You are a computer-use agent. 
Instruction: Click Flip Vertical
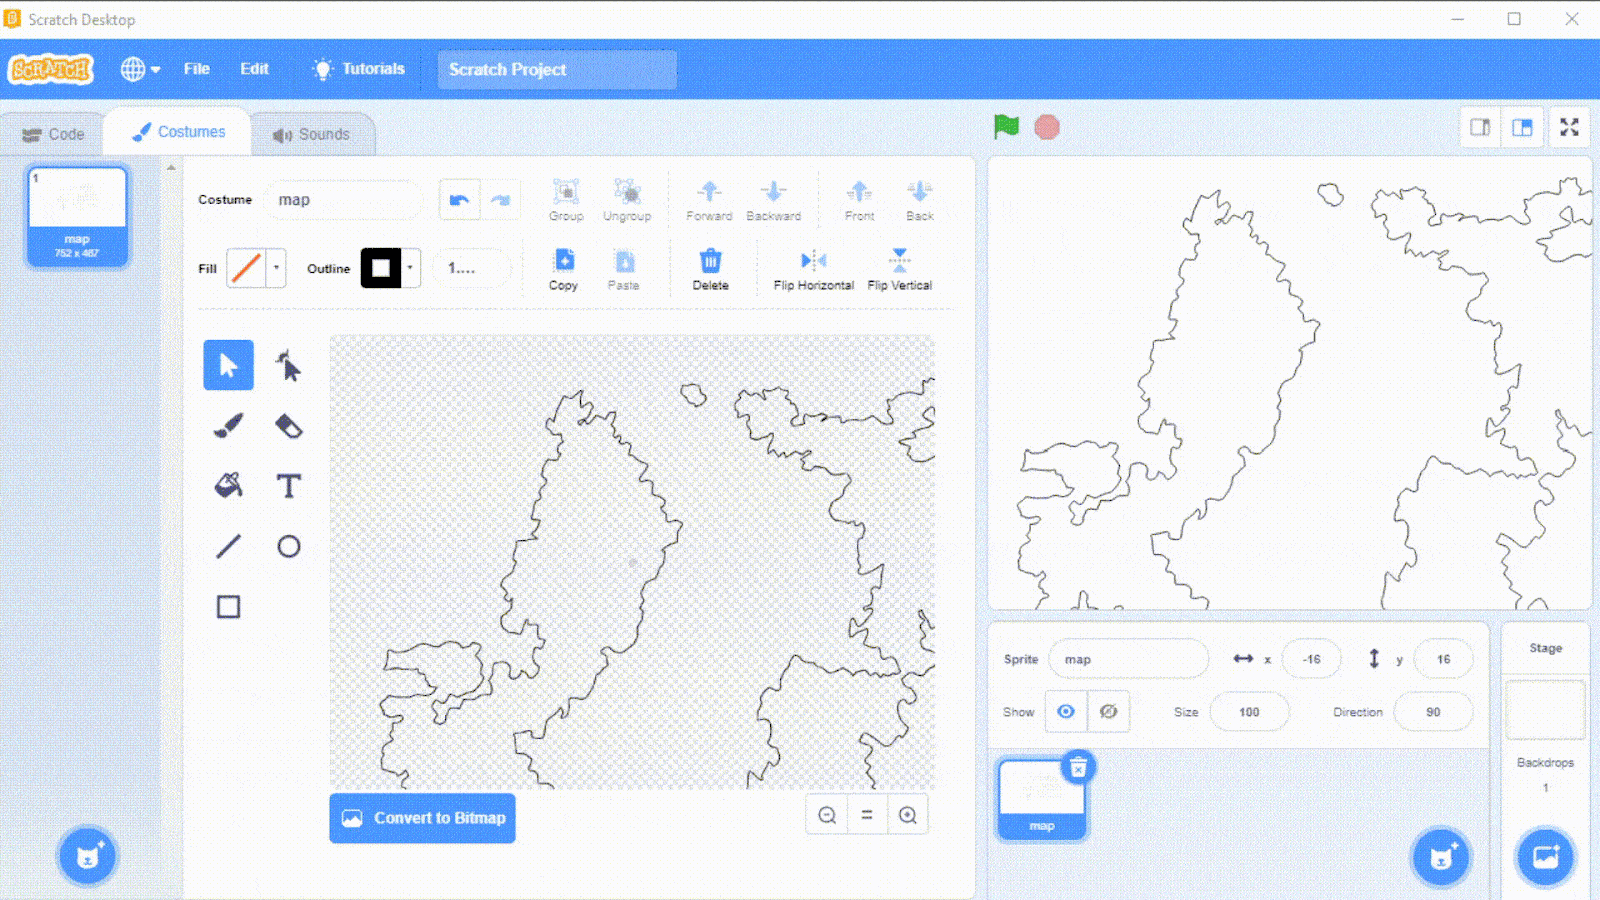pos(899,270)
